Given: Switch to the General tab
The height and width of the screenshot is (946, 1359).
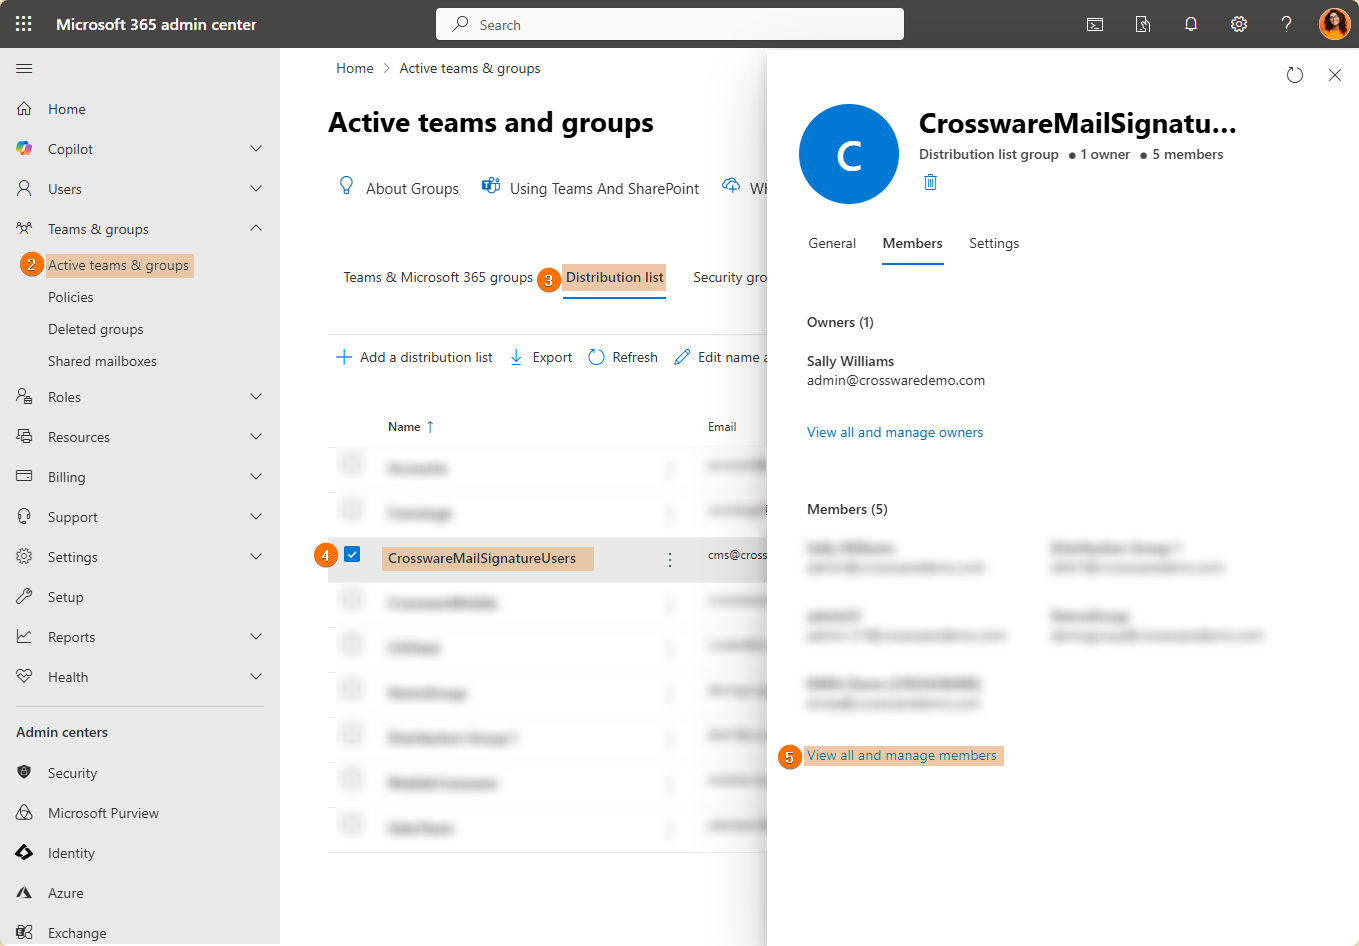Looking at the screenshot, I should click(x=832, y=243).
